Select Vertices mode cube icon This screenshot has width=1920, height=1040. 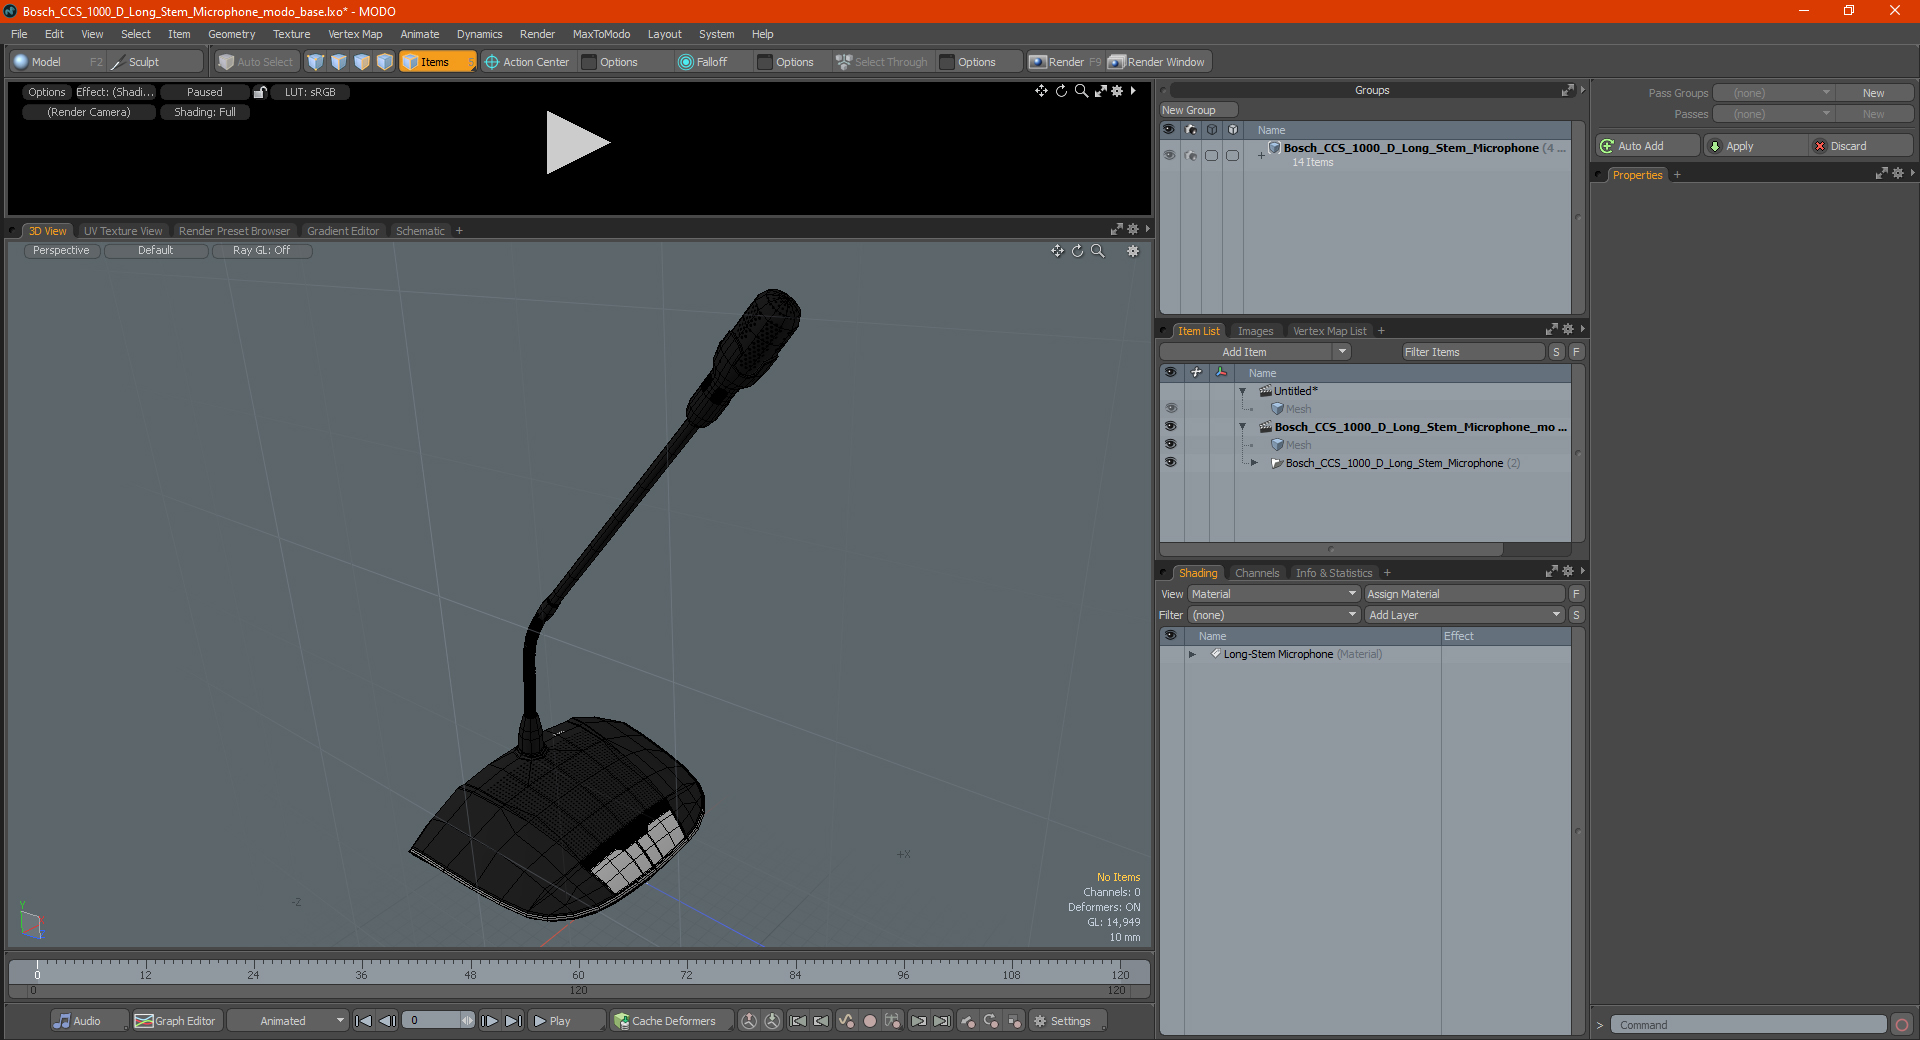click(316, 62)
